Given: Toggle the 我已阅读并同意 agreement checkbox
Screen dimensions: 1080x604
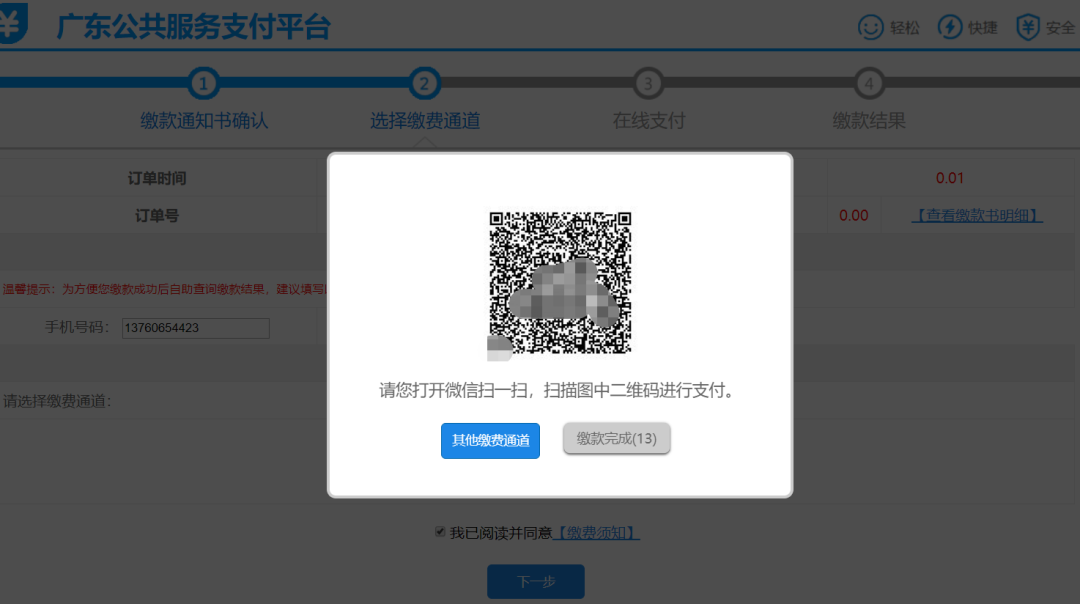Looking at the screenshot, I should (438, 532).
